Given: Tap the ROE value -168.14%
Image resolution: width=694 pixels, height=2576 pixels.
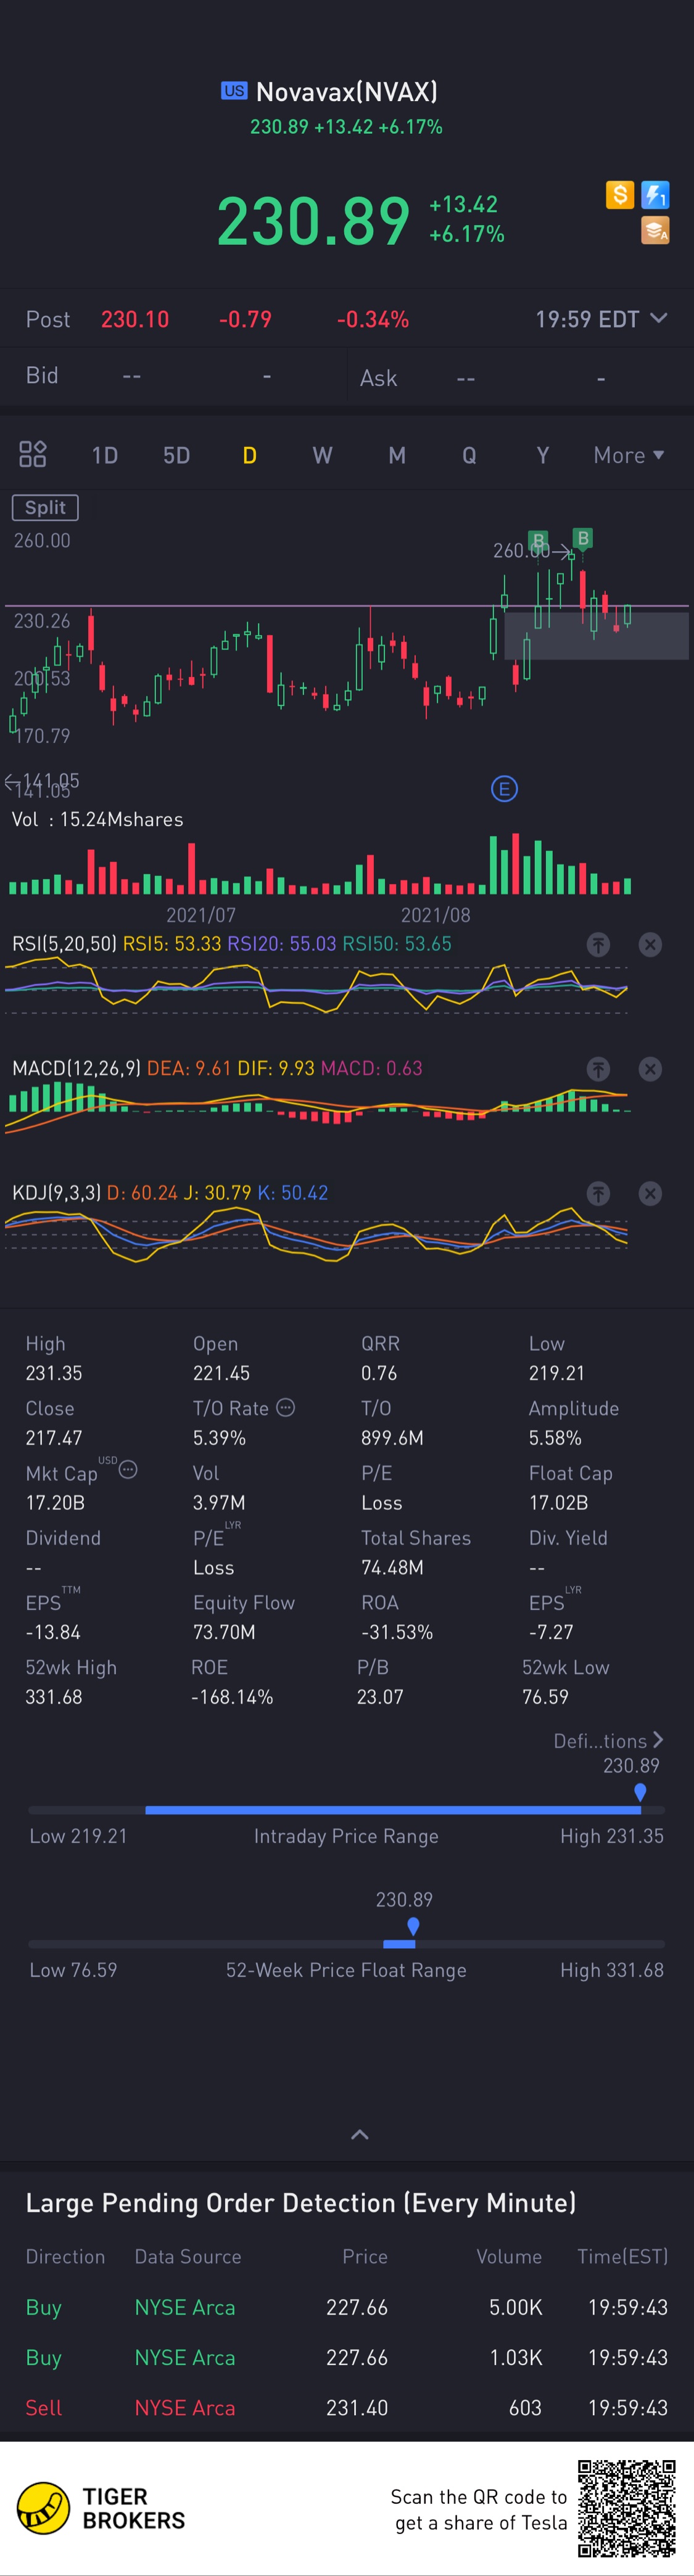Looking at the screenshot, I should tap(232, 1697).
